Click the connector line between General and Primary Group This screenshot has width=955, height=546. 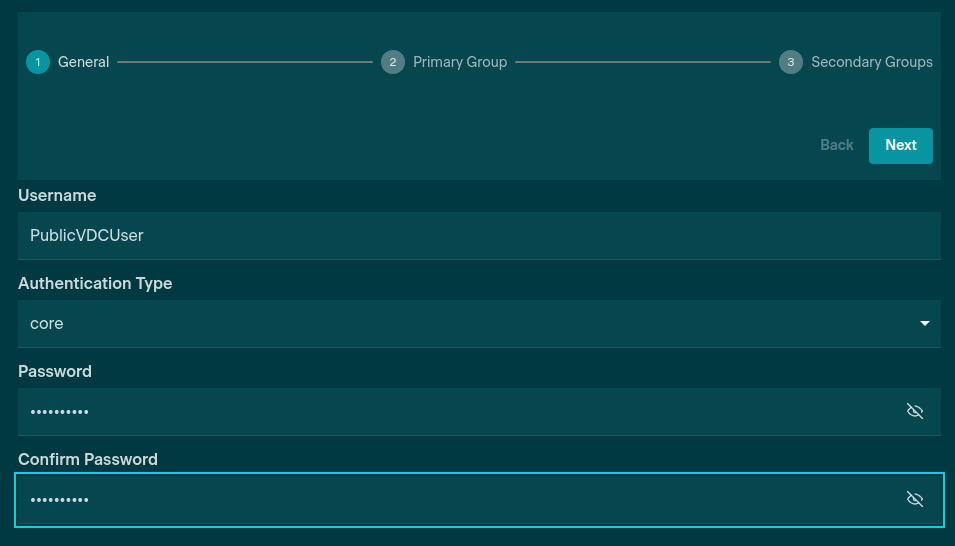point(245,62)
